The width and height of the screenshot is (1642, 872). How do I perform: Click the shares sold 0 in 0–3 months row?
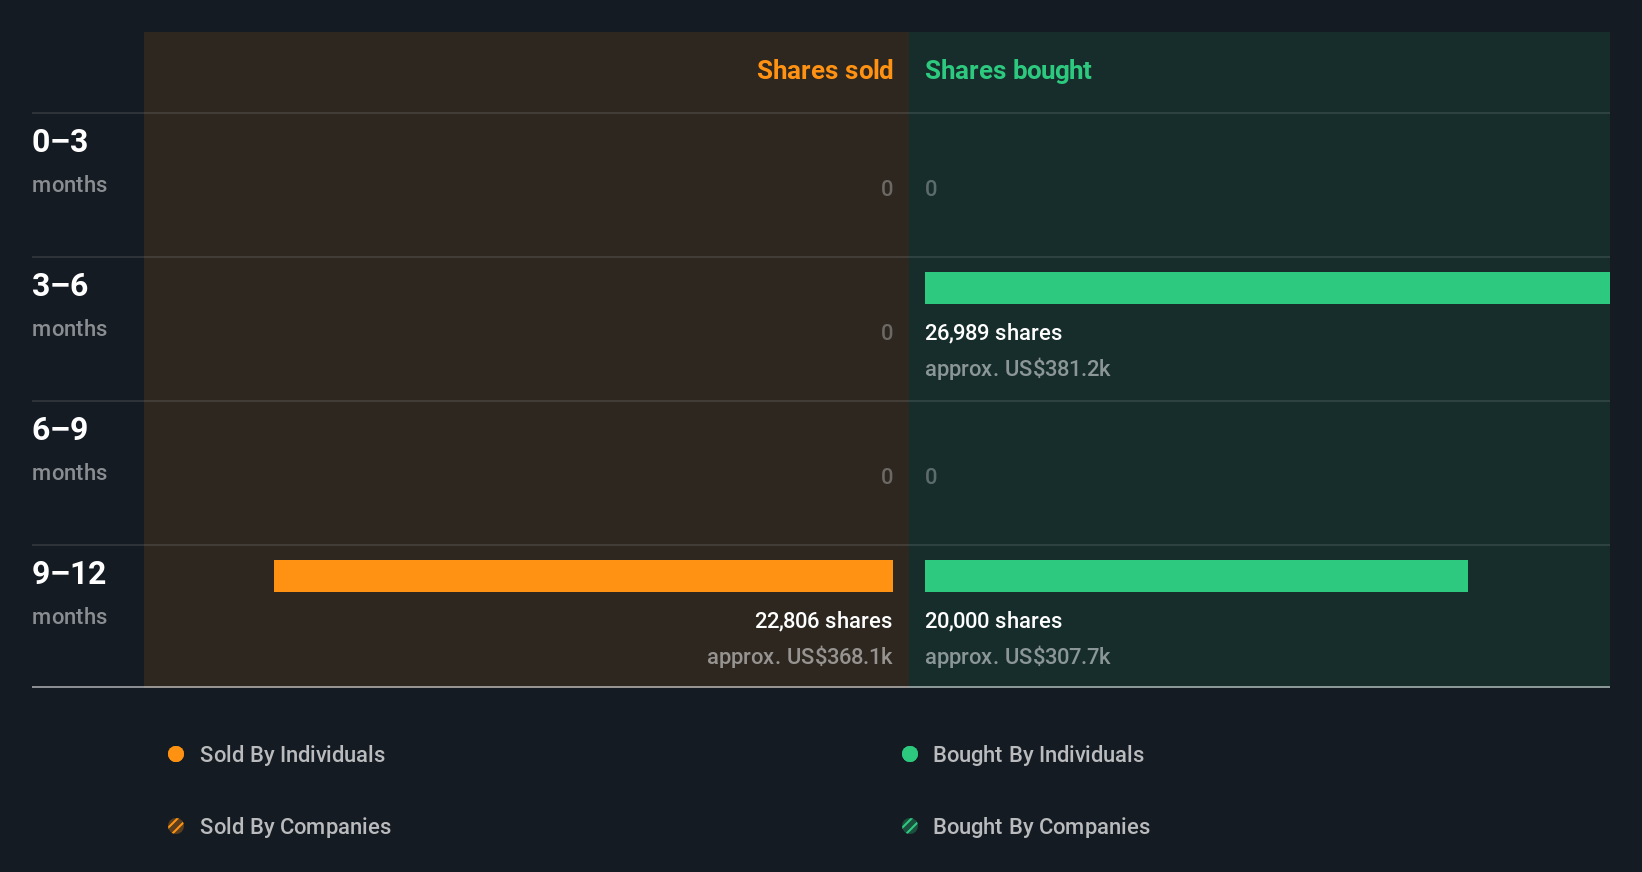(887, 188)
